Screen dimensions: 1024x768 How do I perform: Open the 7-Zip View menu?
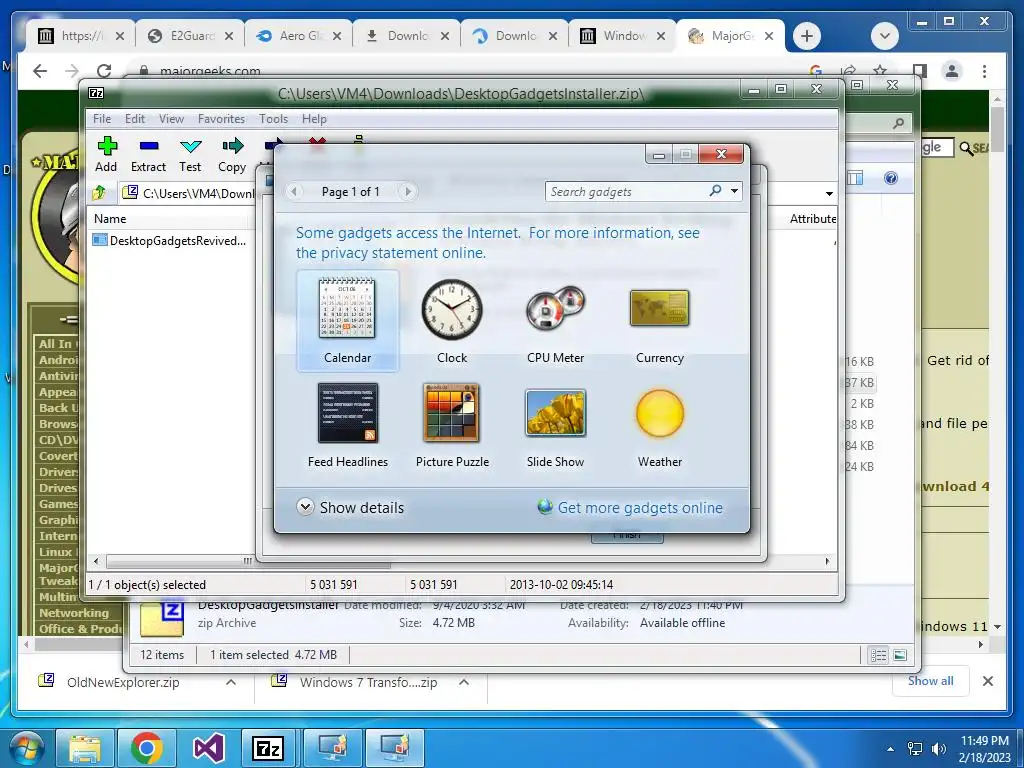tap(171, 119)
